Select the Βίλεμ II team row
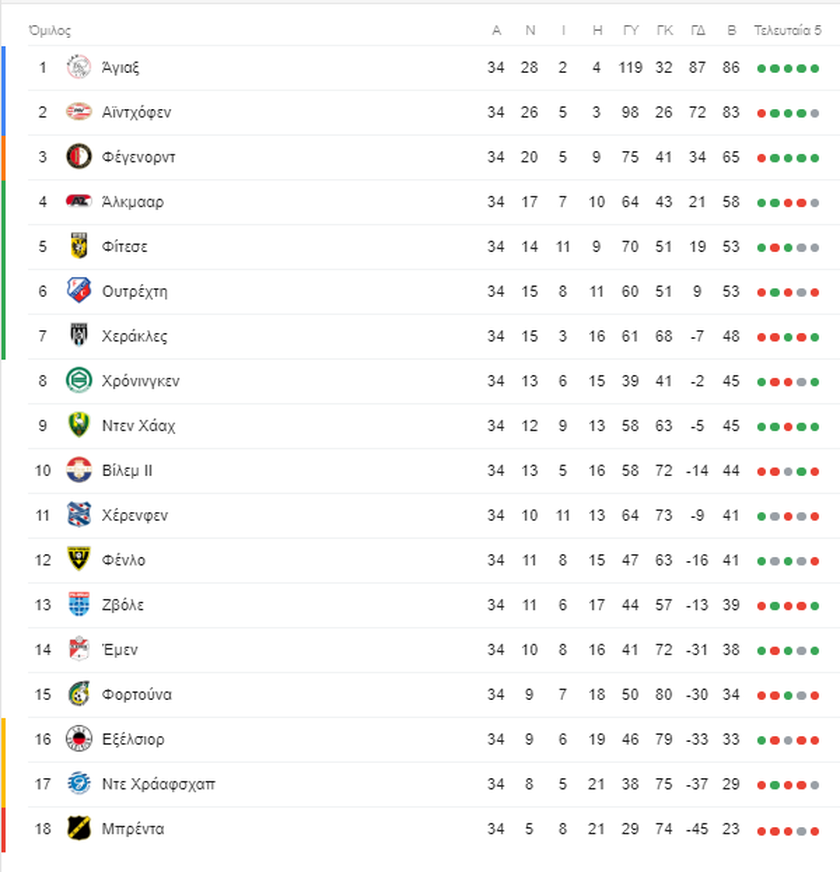This screenshot has width=840, height=872. 433,470
